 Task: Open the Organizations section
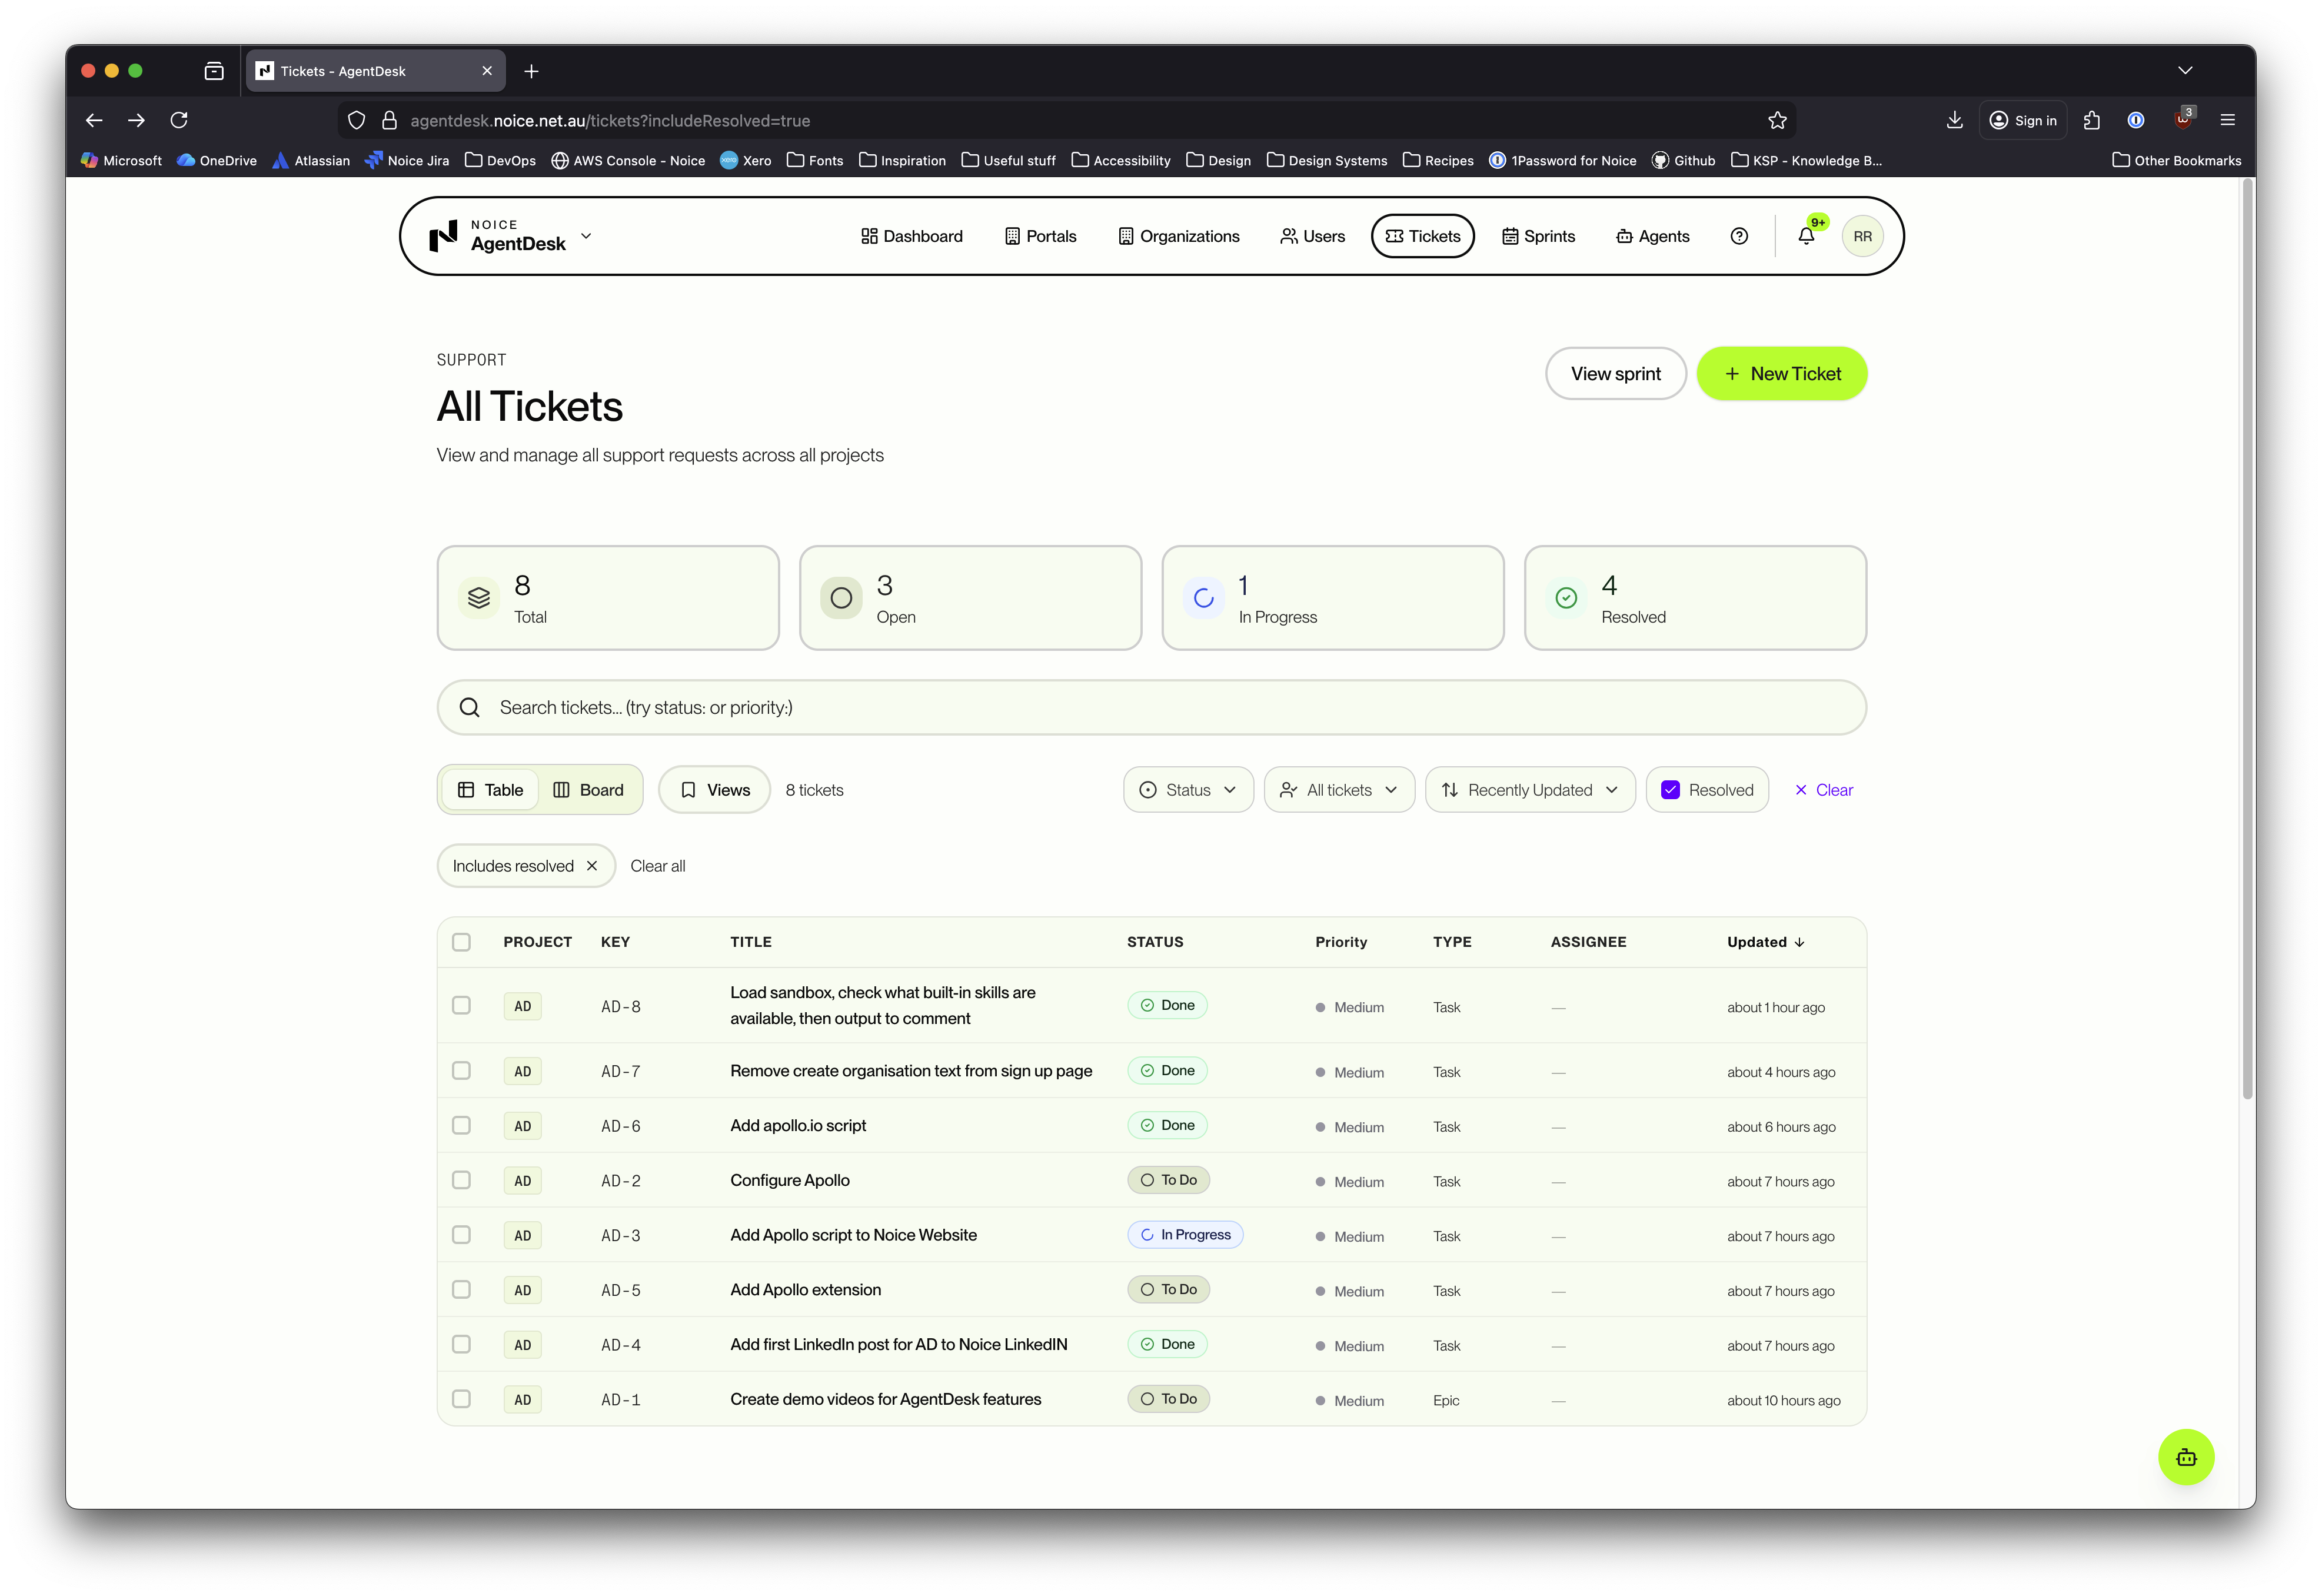coord(1179,236)
